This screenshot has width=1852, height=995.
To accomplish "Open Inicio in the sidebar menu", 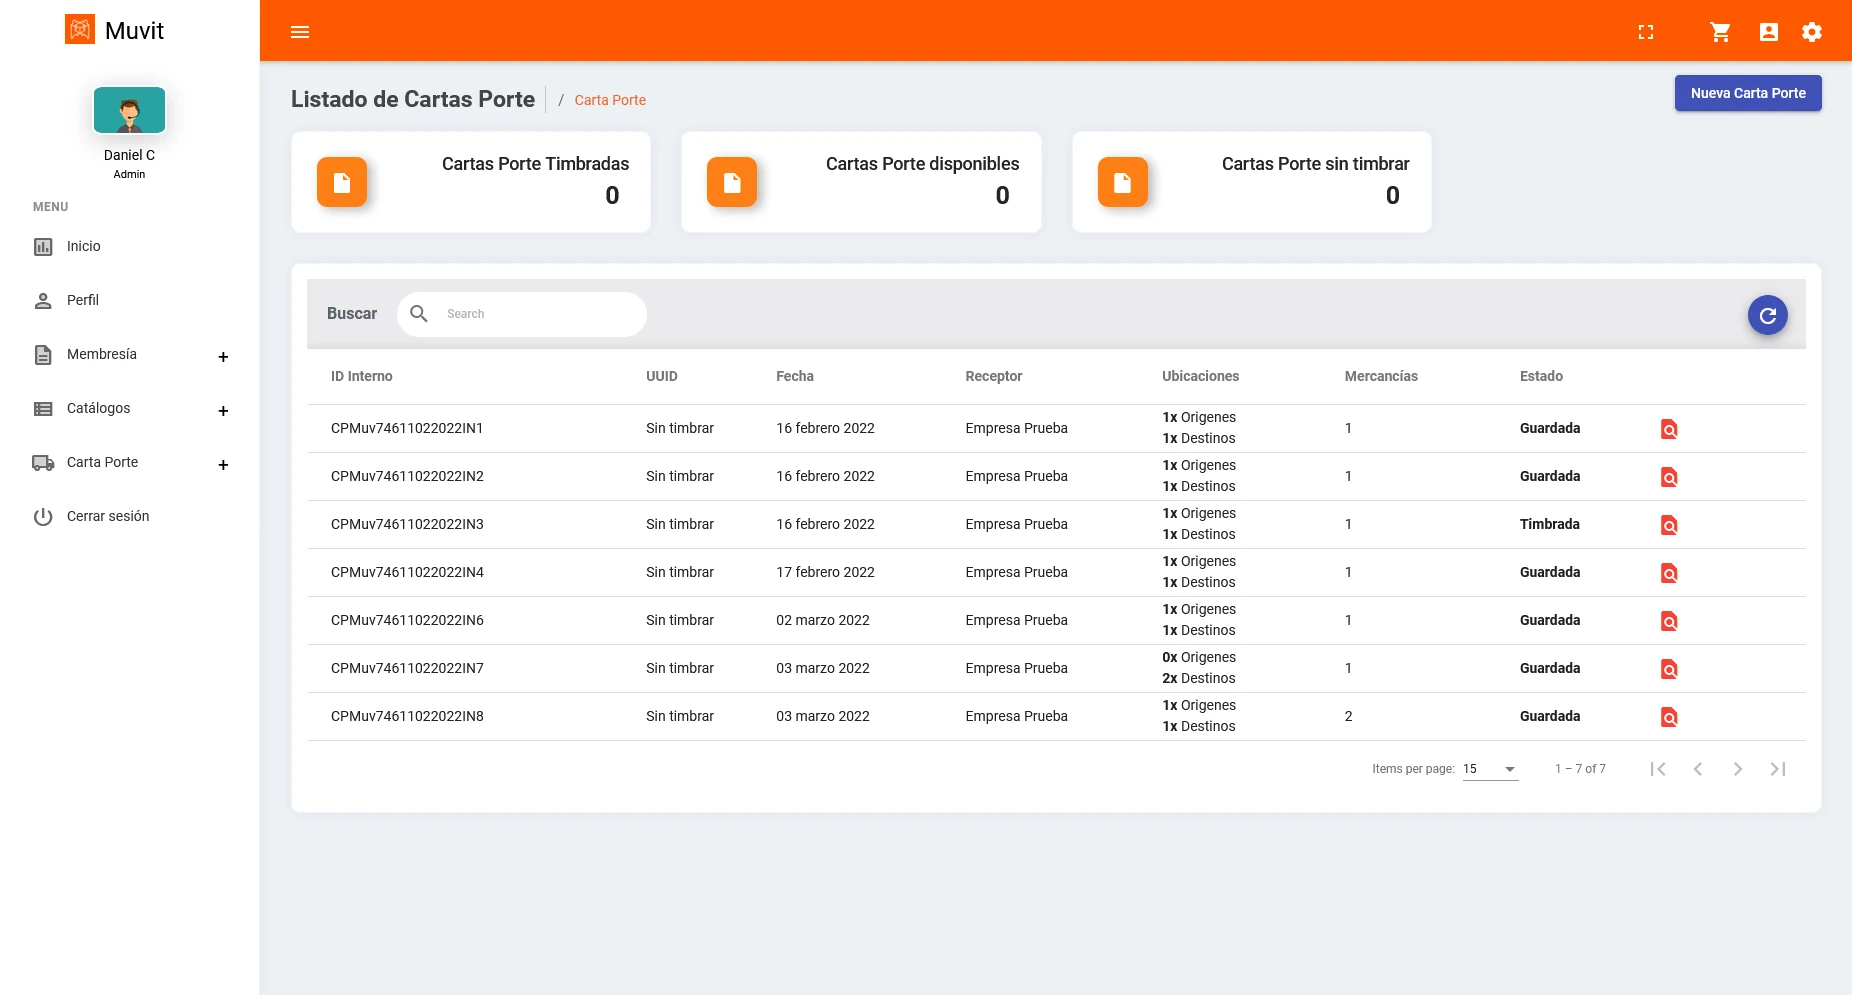I will (x=84, y=246).
